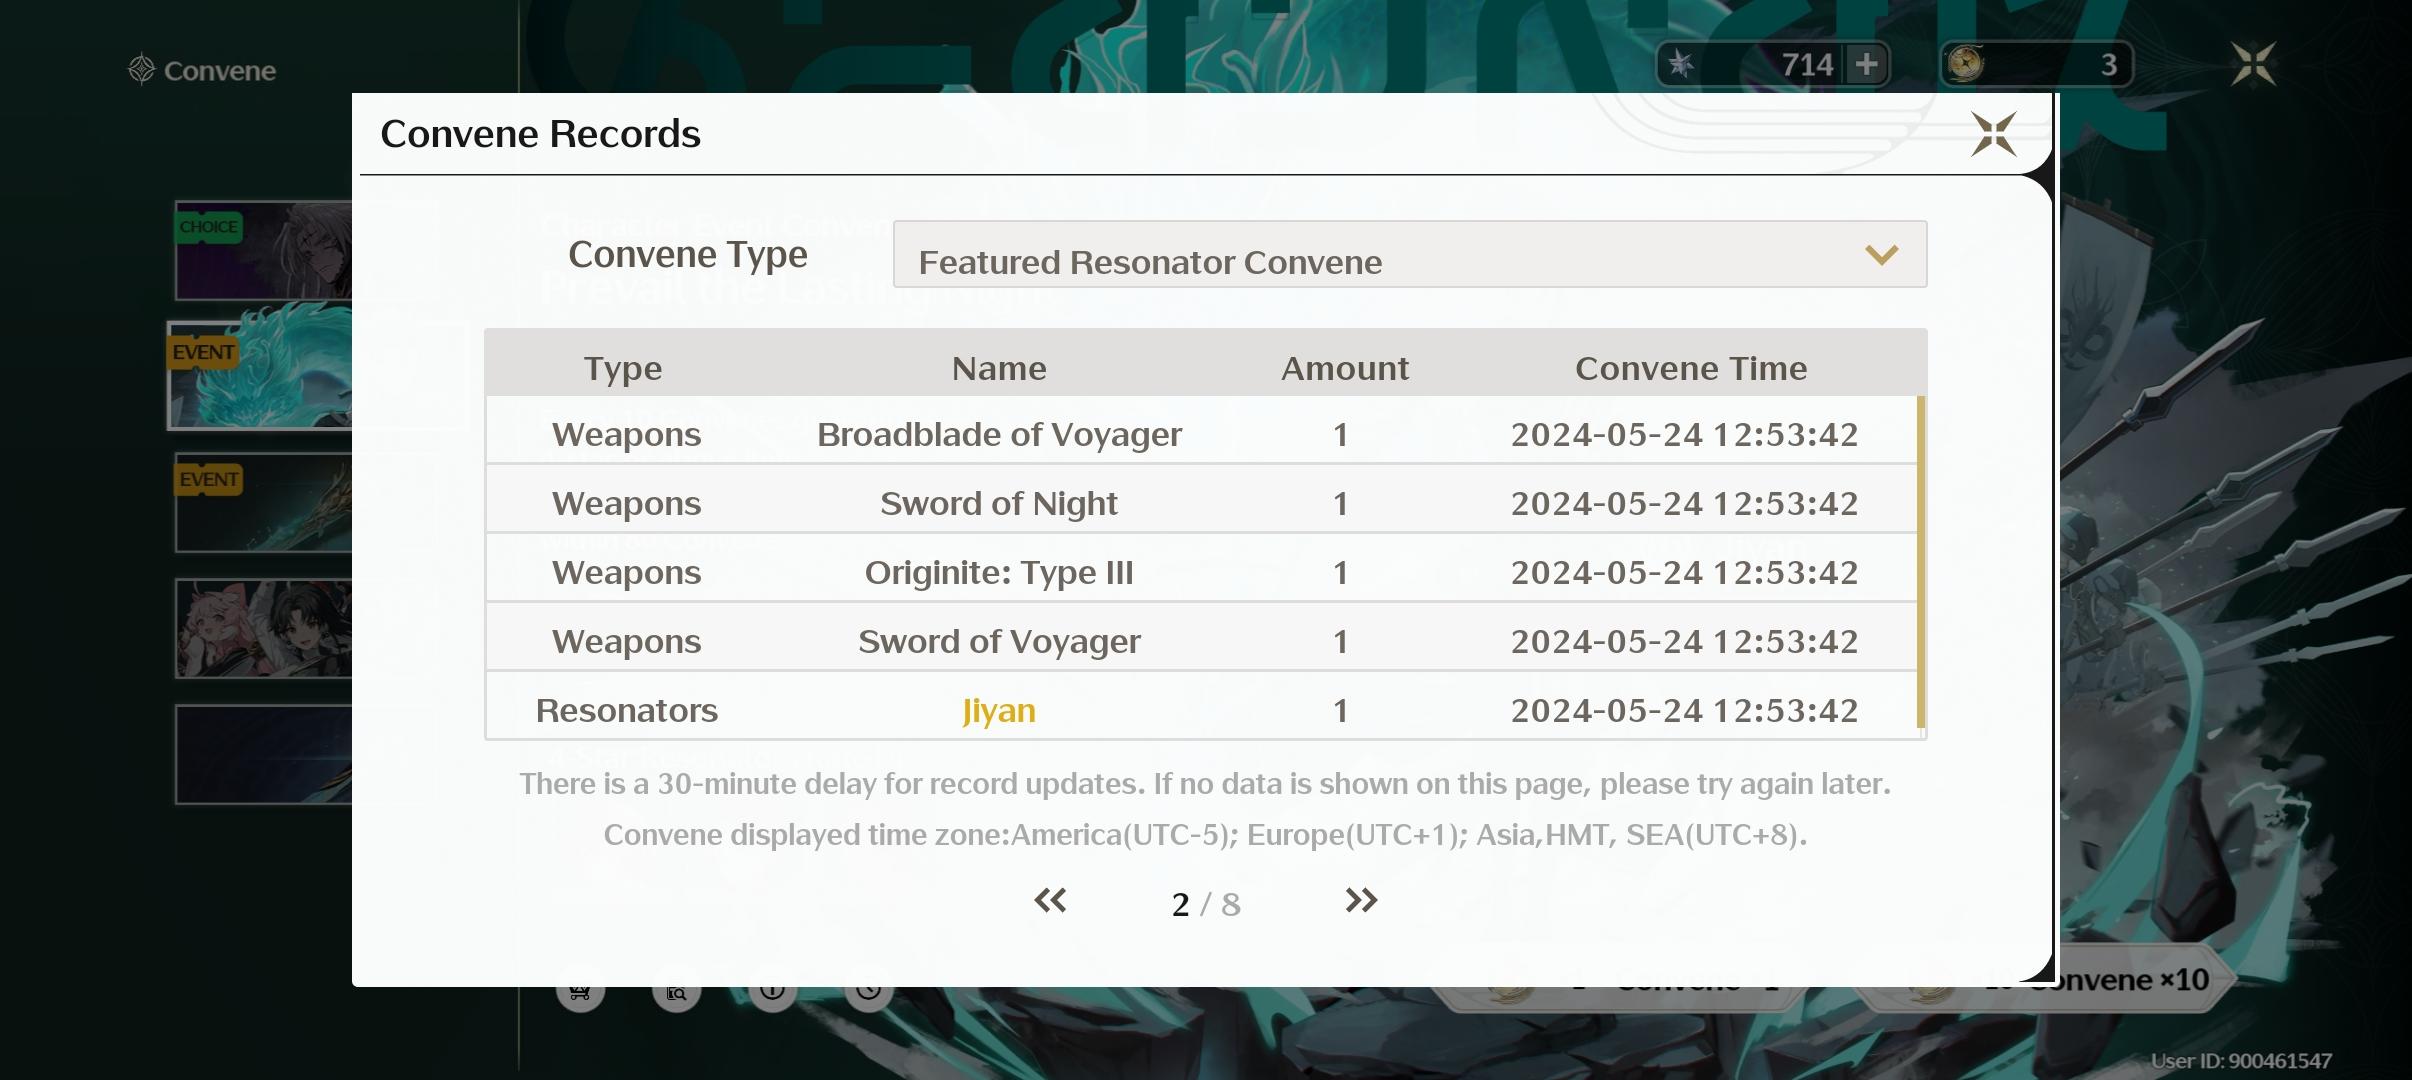Click the Convene logo icon top-left

(x=141, y=70)
